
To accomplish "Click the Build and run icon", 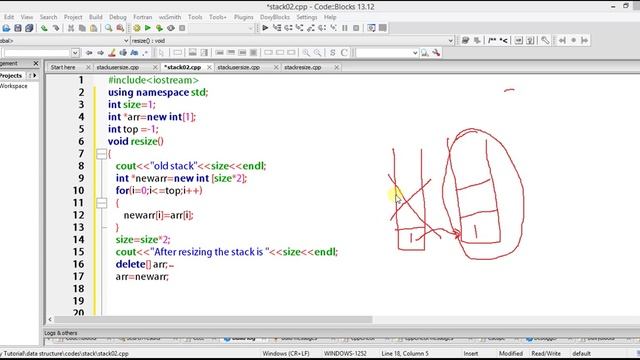I will pyautogui.click(x=159, y=28).
